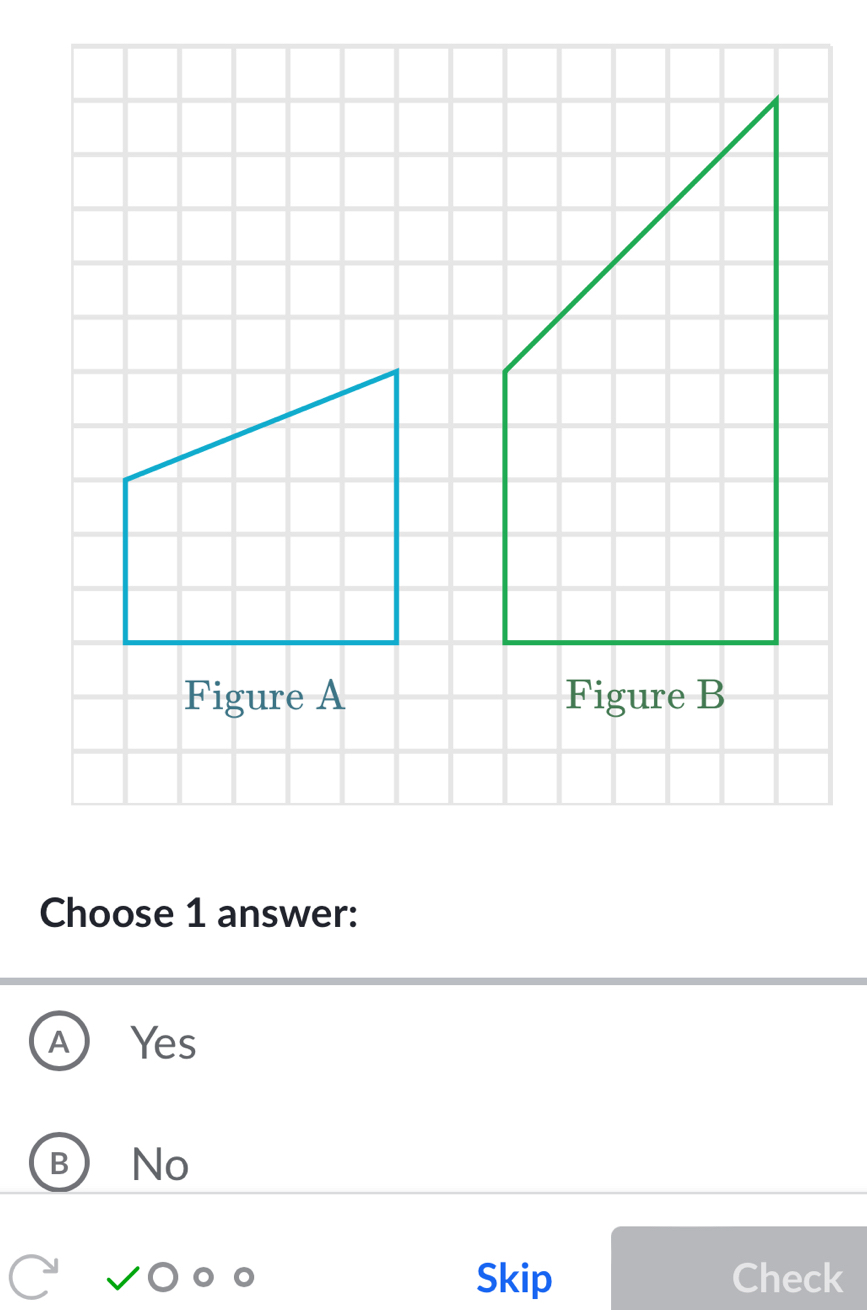Click the circled letter A icon
This screenshot has height=1310, width=867.
(x=58, y=1041)
